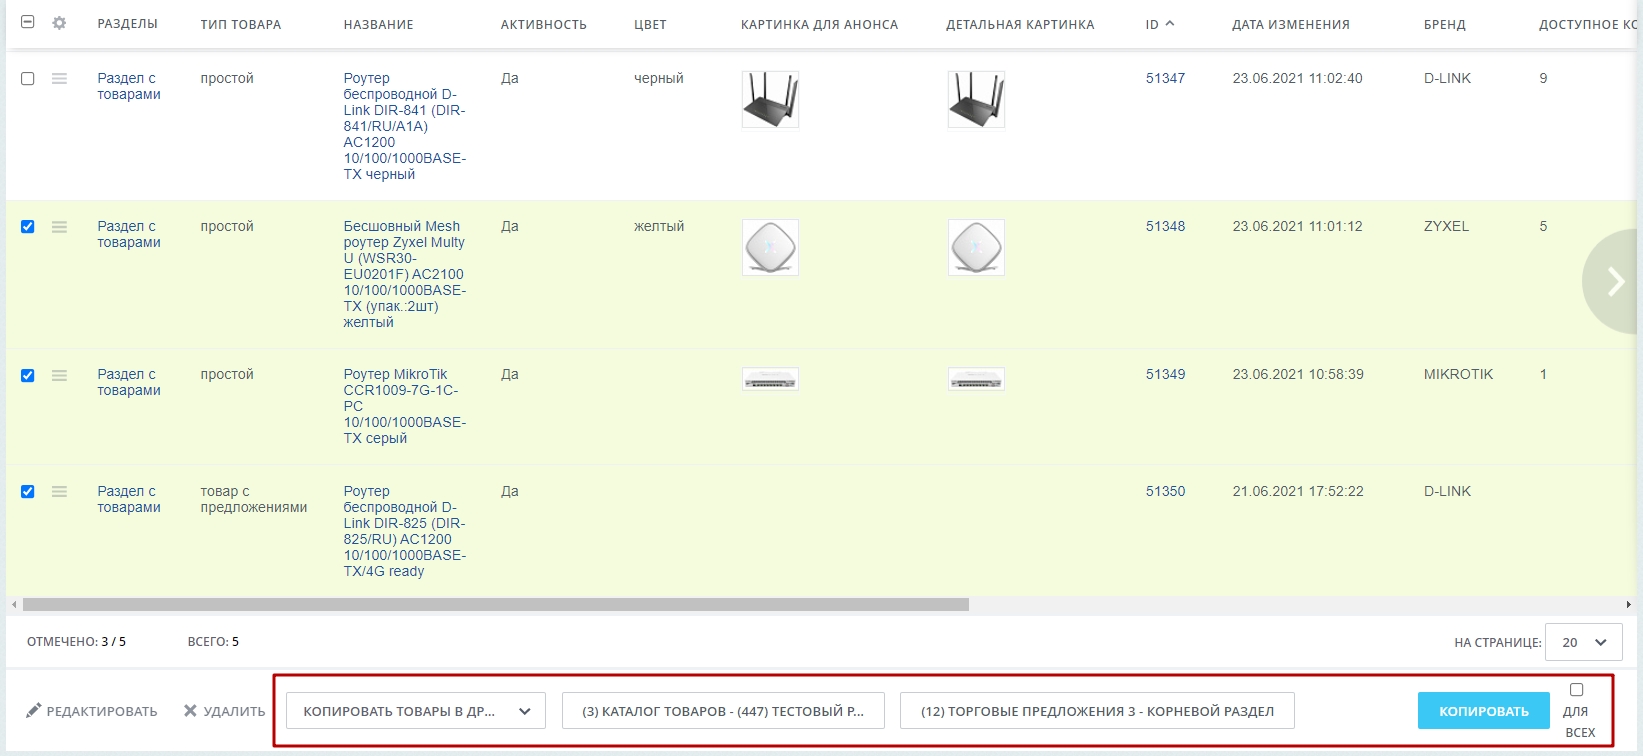
Task: Click the hamburger icon of the MikroTik row
Action: [x=59, y=375]
